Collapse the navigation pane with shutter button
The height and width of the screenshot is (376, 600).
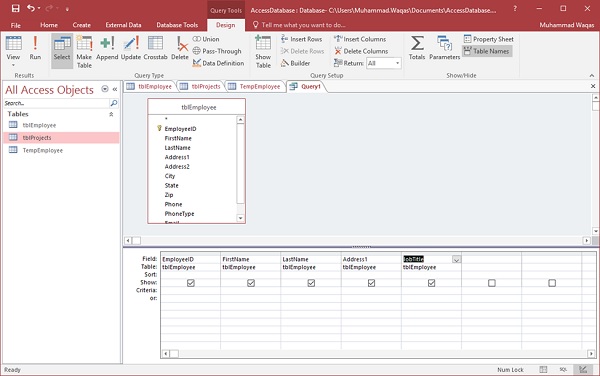(x=115, y=89)
